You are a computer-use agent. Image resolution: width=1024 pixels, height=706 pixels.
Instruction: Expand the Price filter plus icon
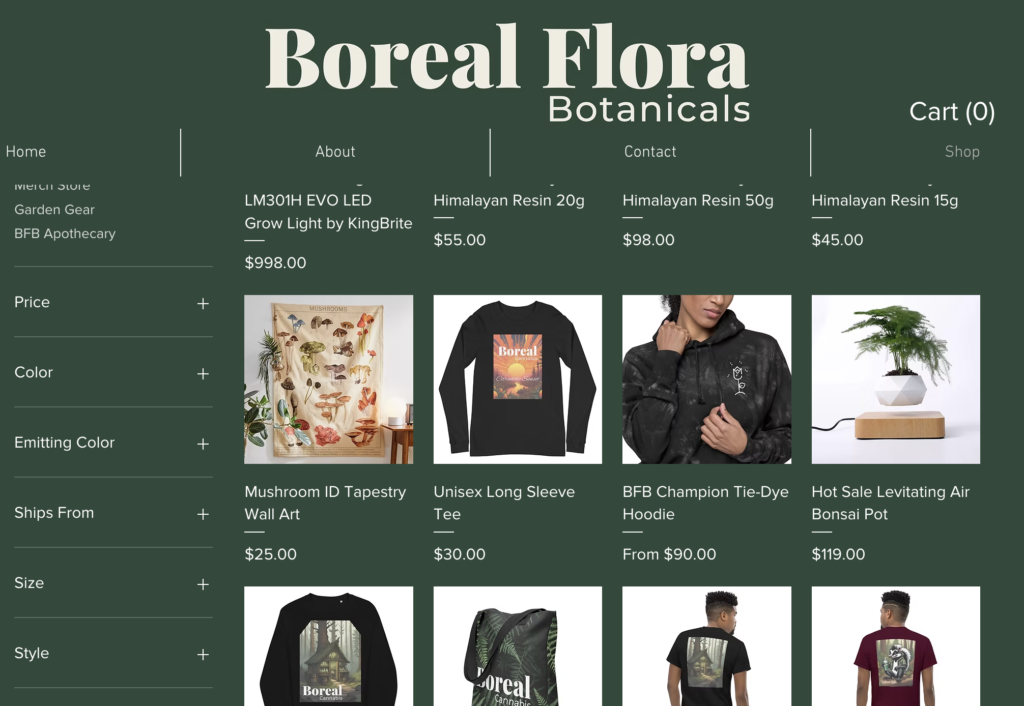coord(203,304)
